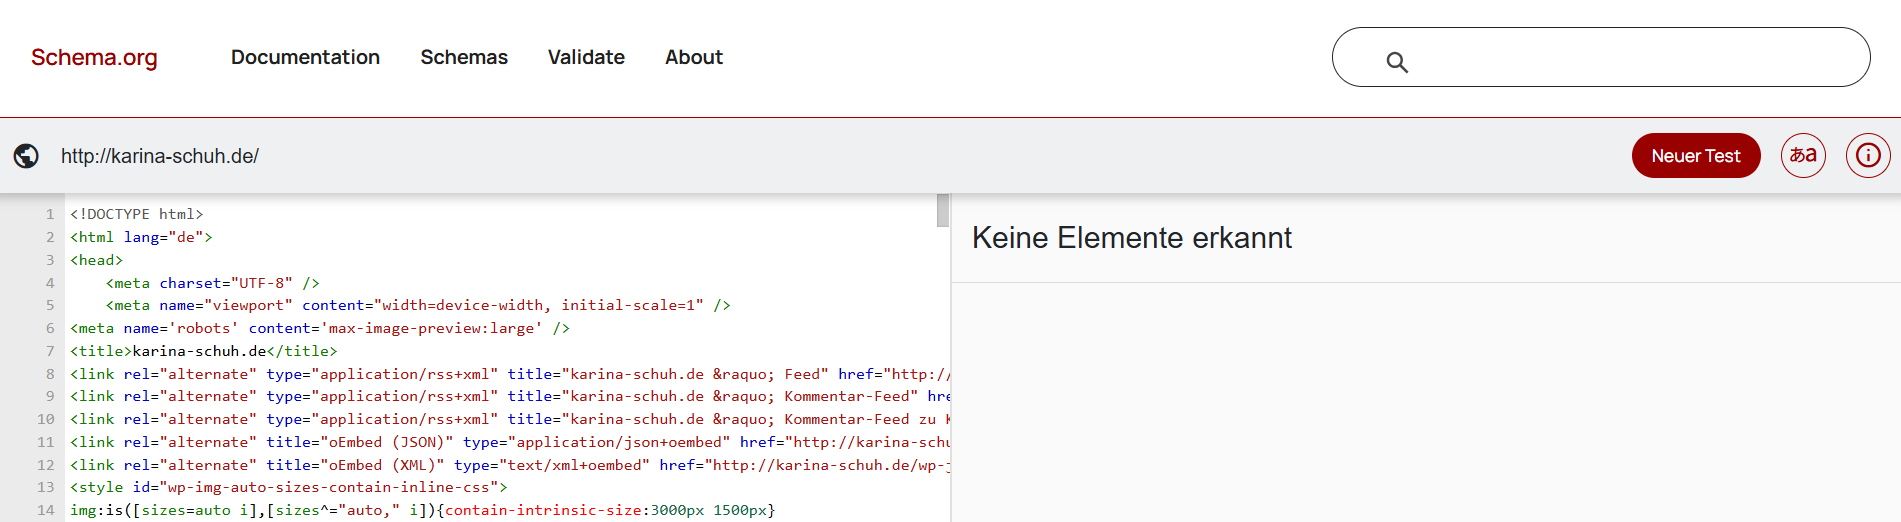Click the magnifier search icon
This screenshot has height=522, width=1901.
[1397, 62]
